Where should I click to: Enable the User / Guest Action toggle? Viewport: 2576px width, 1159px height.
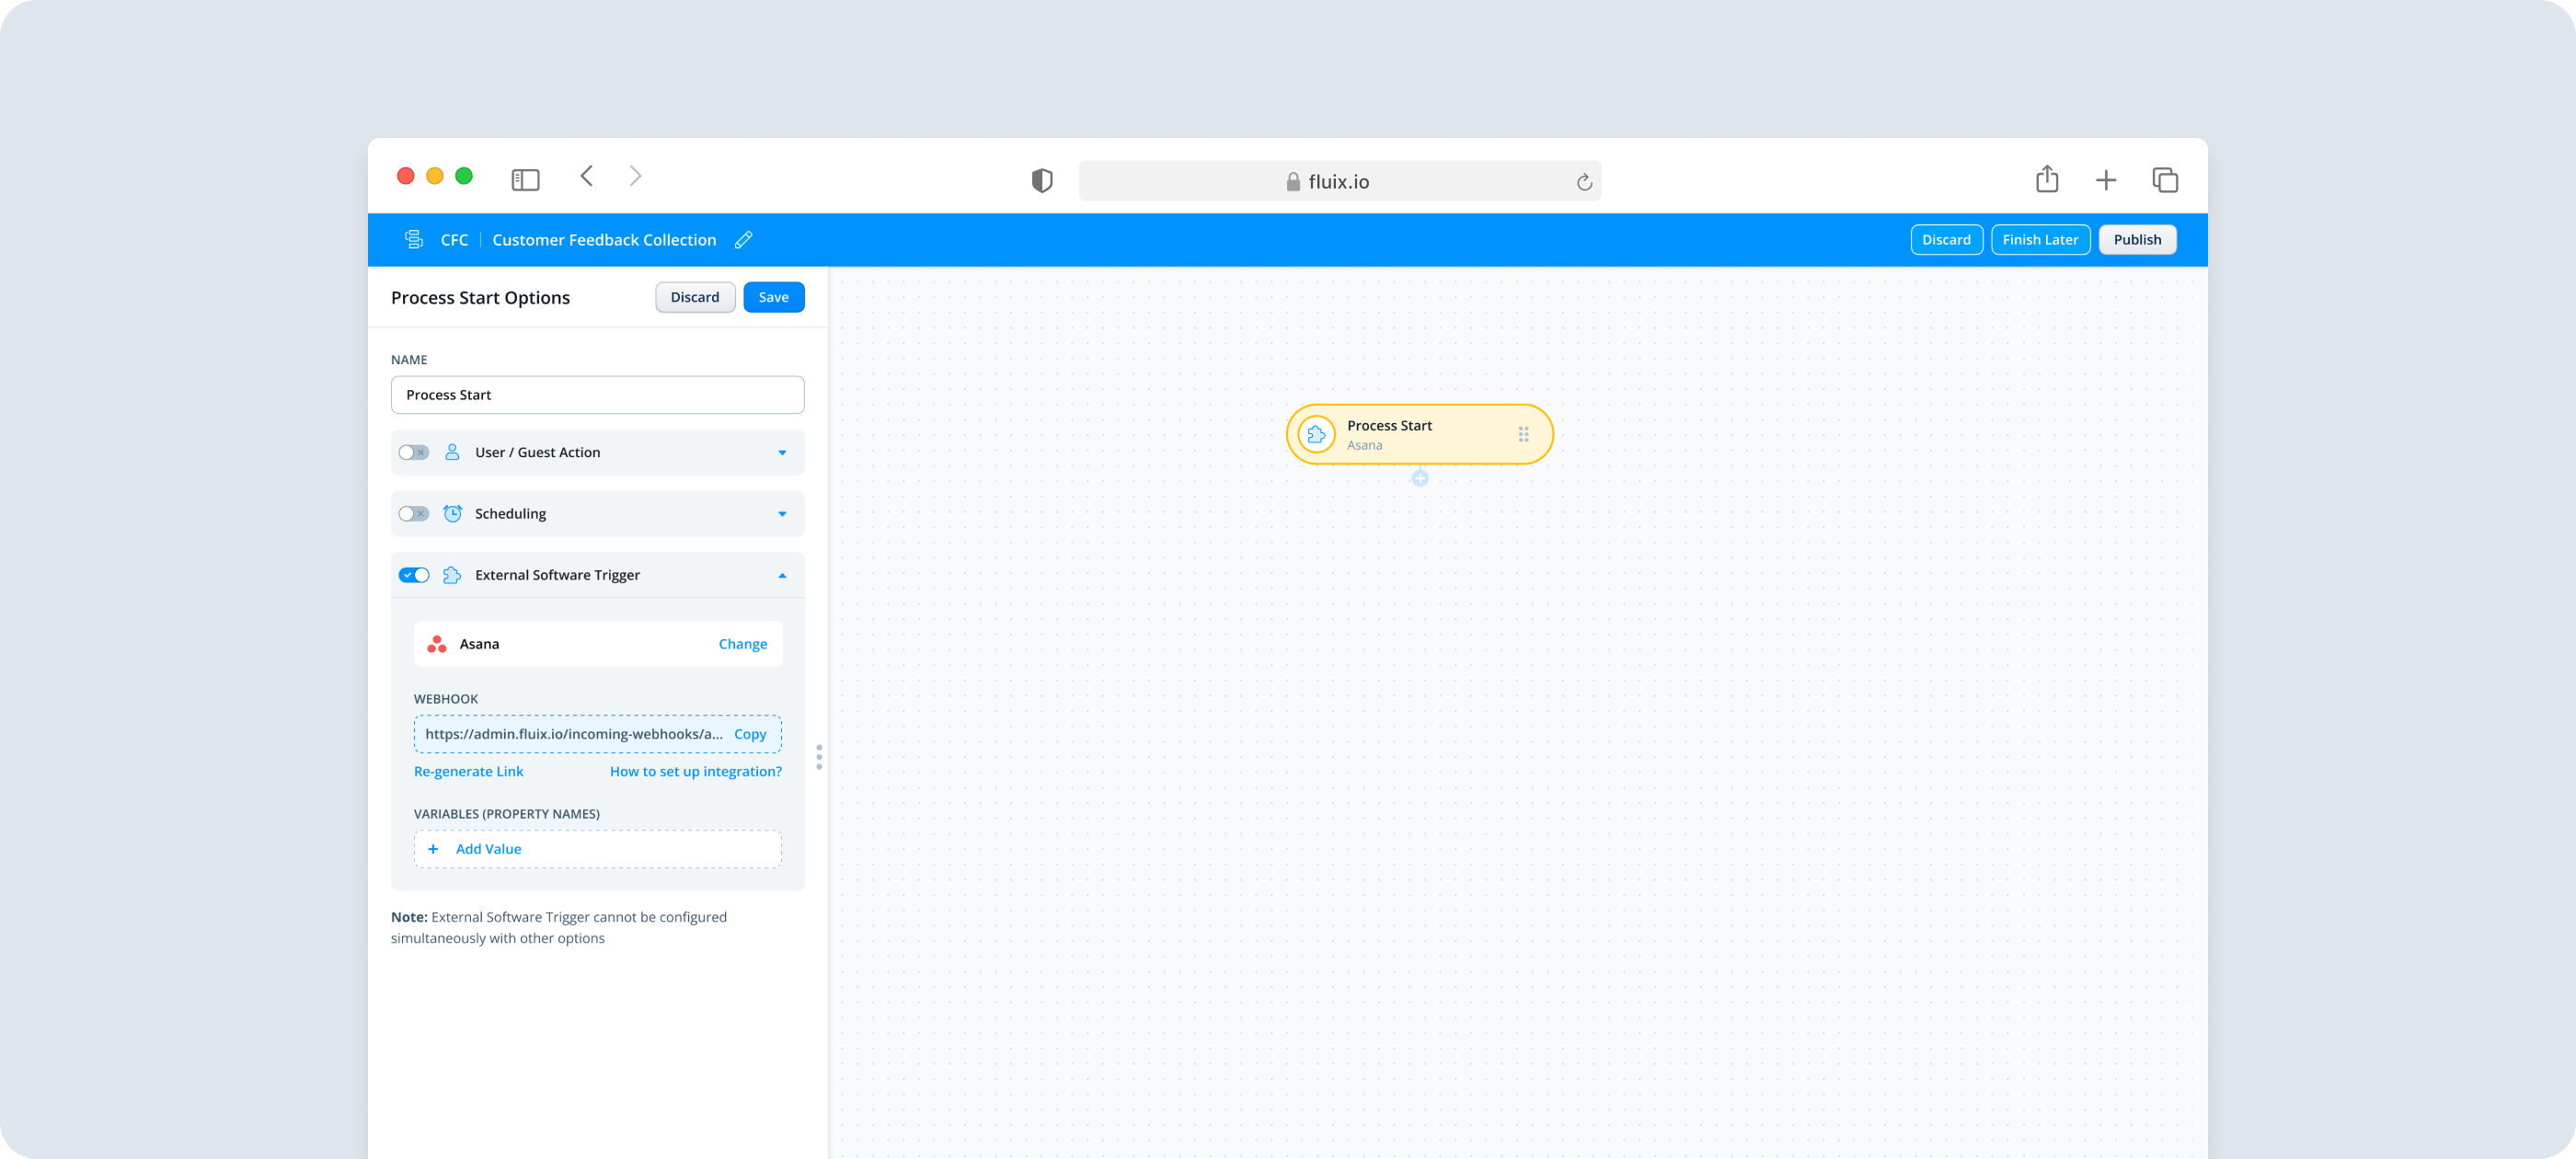pyautogui.click(x=413, y=453)
